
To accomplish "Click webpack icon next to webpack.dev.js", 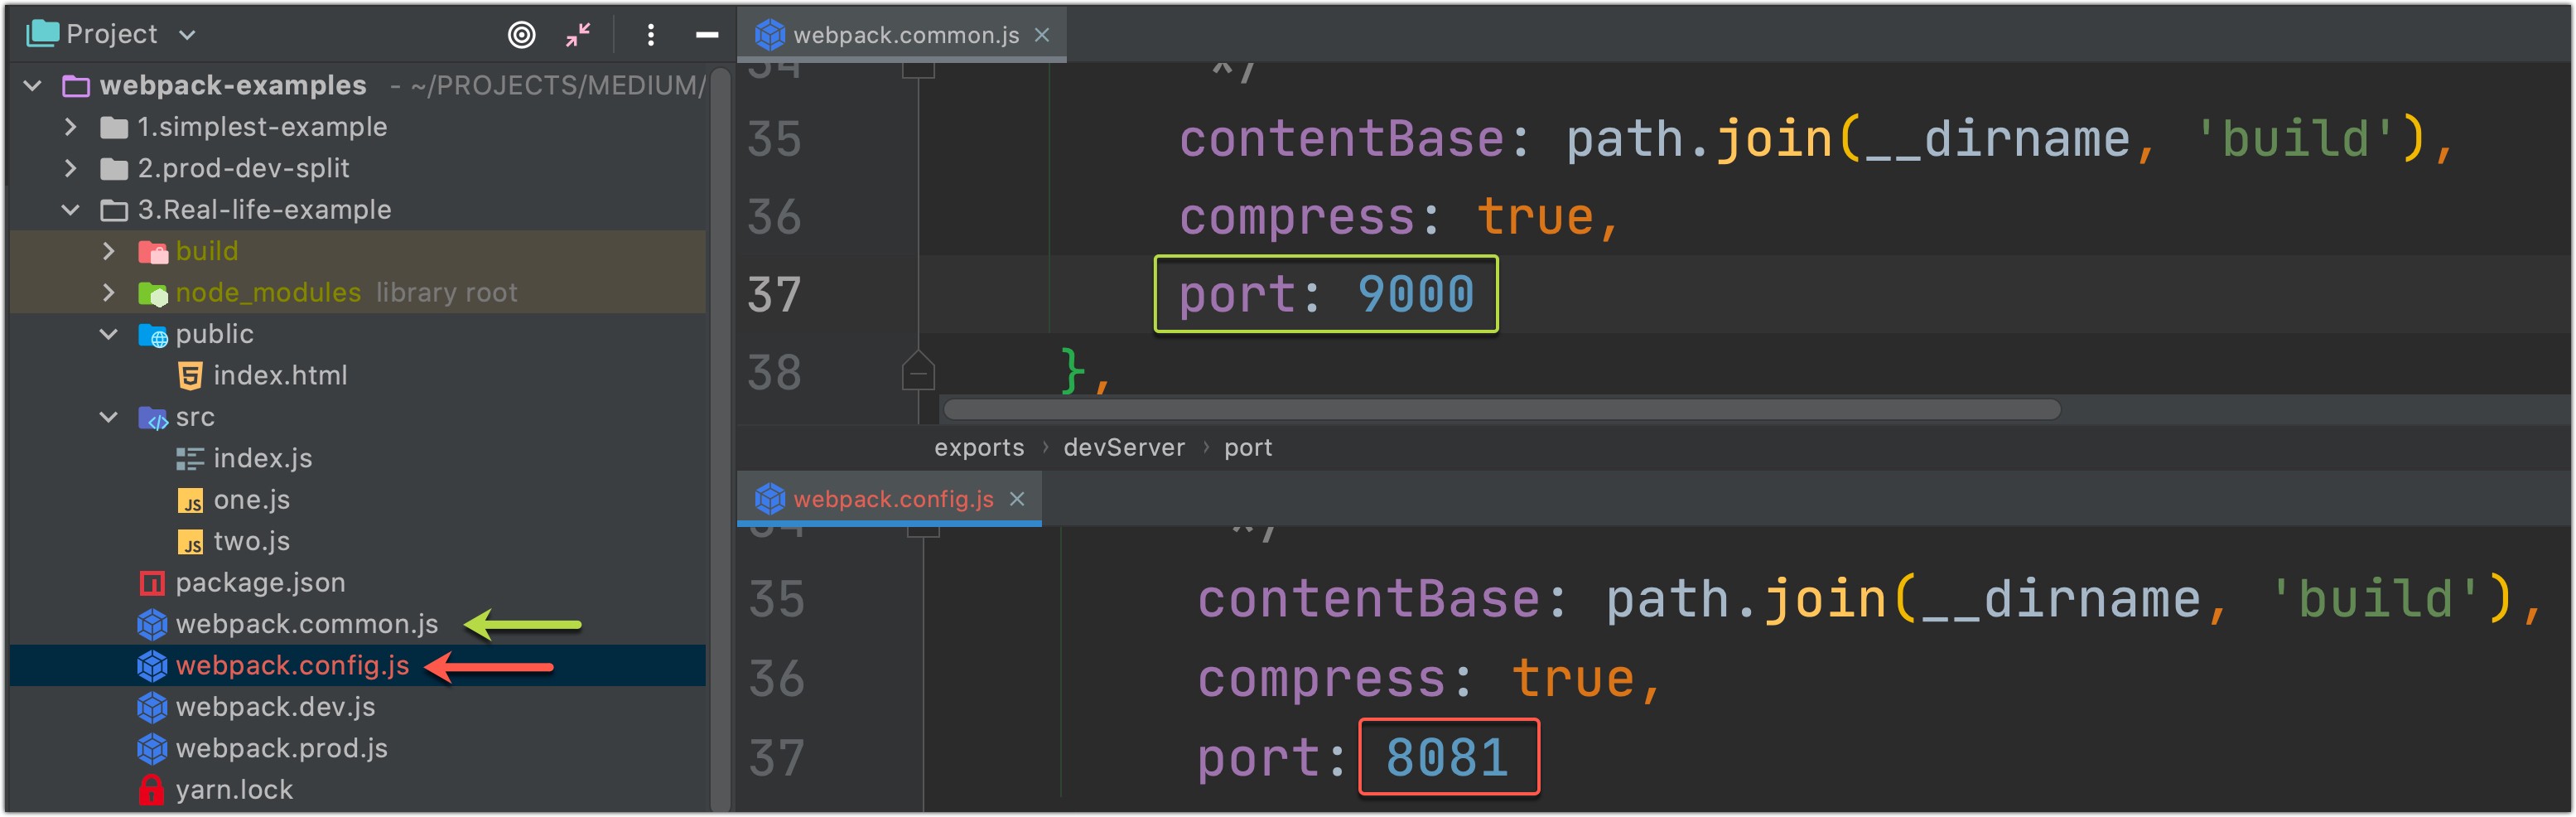I will click(x=152, y=708).
